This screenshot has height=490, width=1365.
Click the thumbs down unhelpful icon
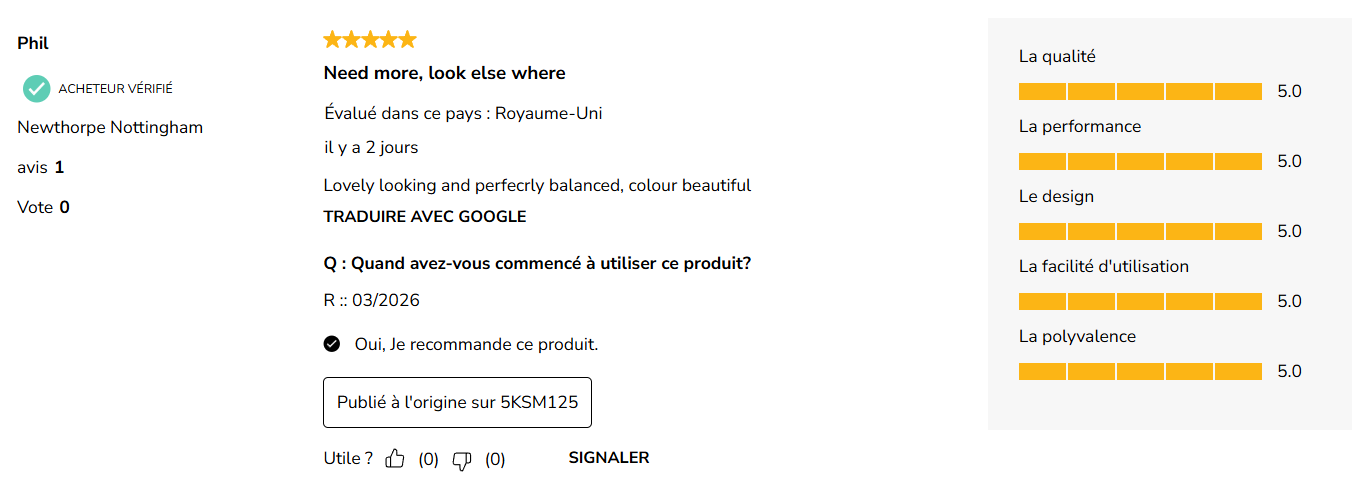462,460
